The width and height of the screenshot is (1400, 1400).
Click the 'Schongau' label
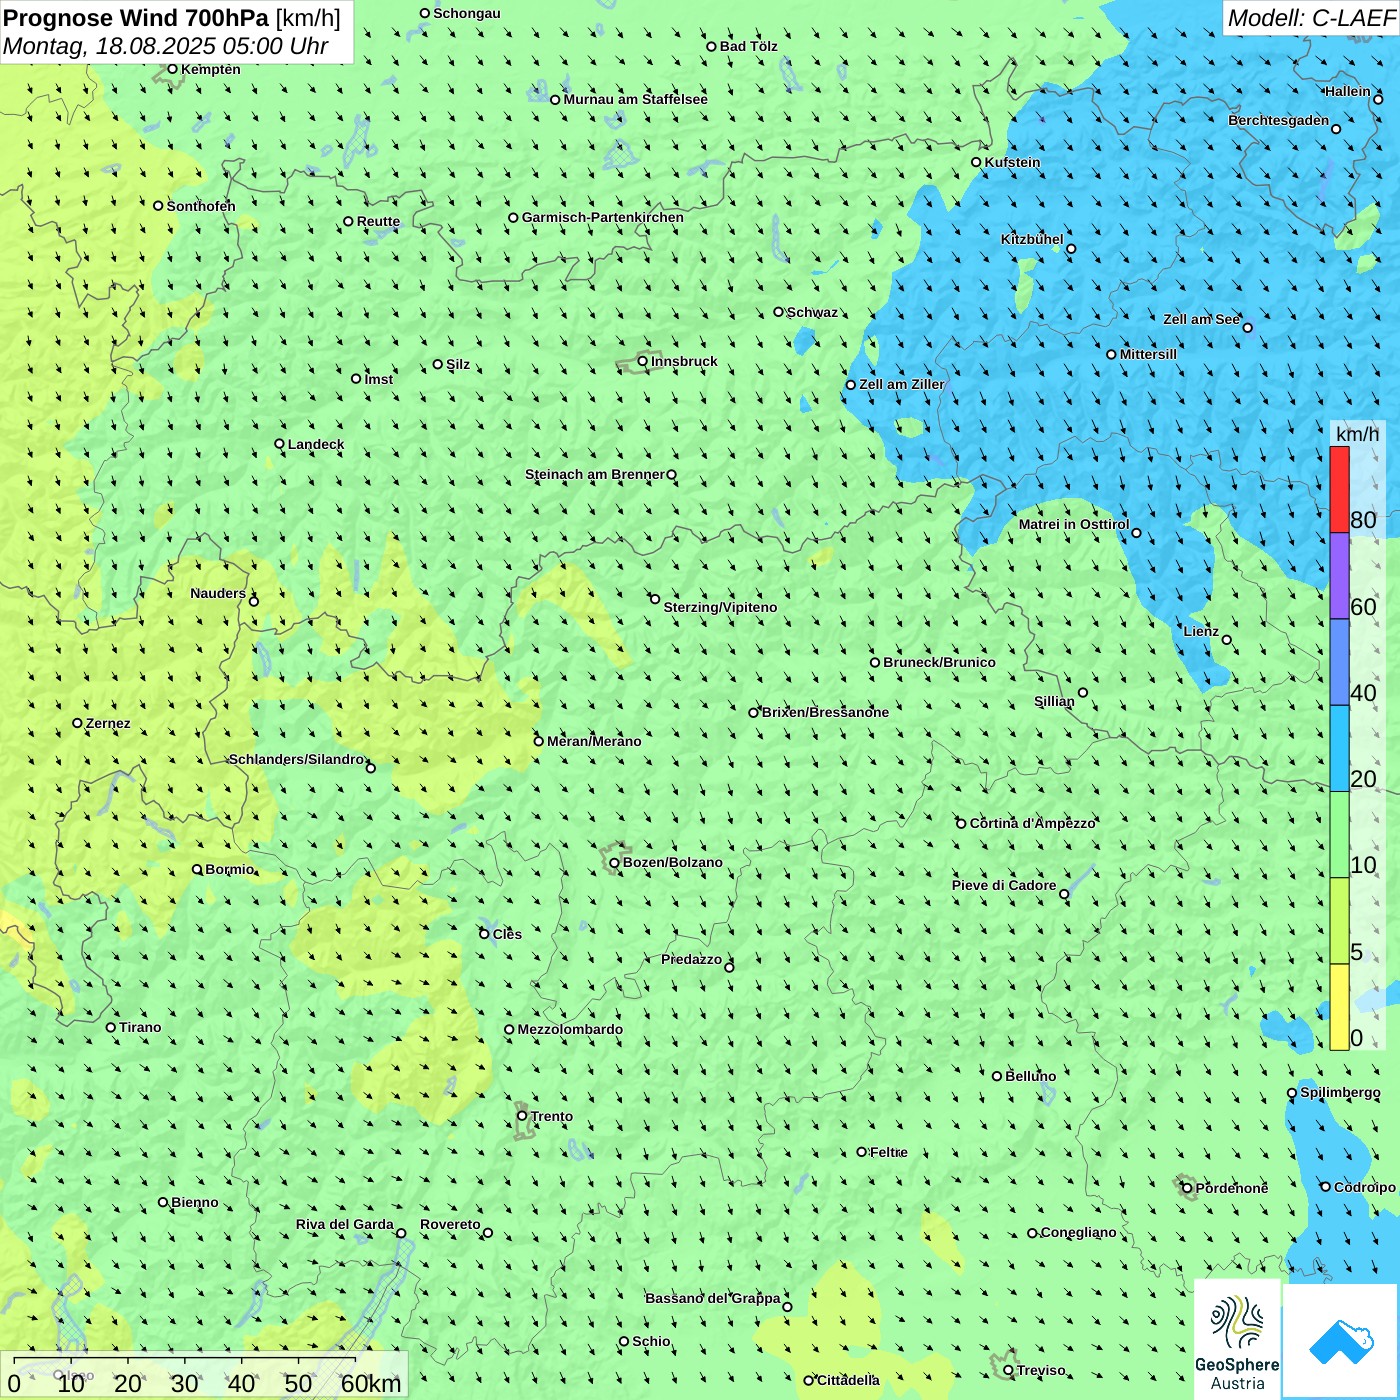click(x=467, y=13)
